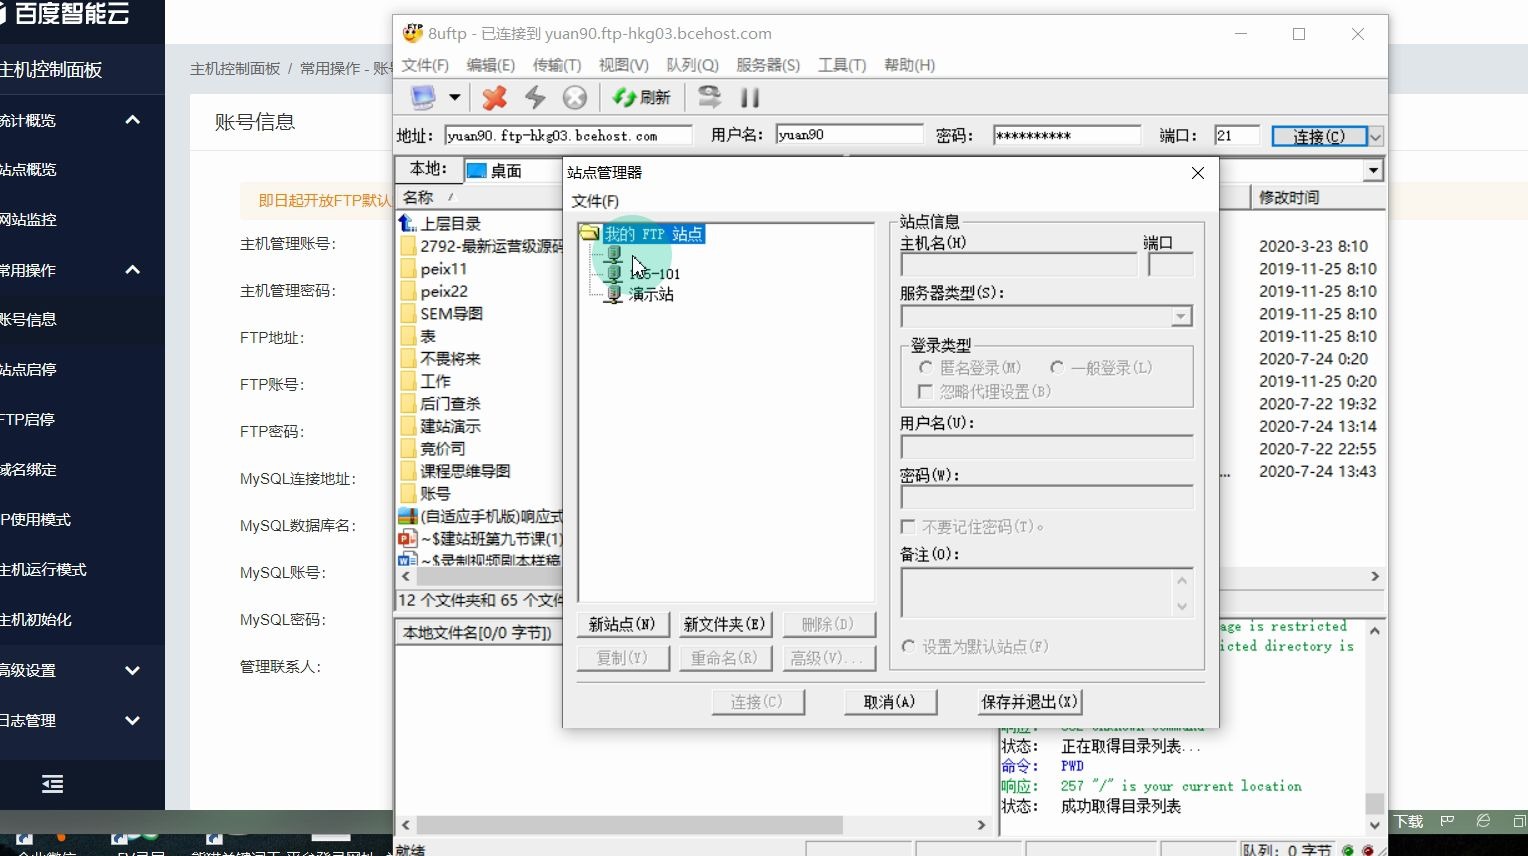Click the 保存并退出 button
Image resolution: width=1528 pixels, height=856 pixels.
pyautogui.click(x=1028, y=701)
